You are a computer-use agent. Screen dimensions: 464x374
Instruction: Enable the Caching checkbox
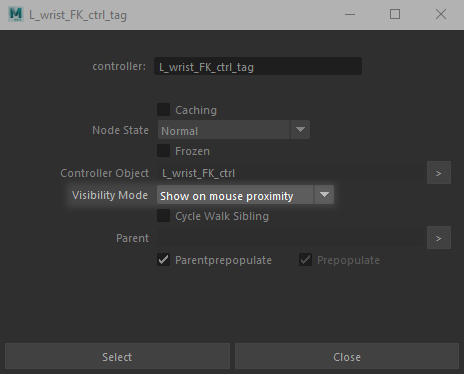(163, 110)
